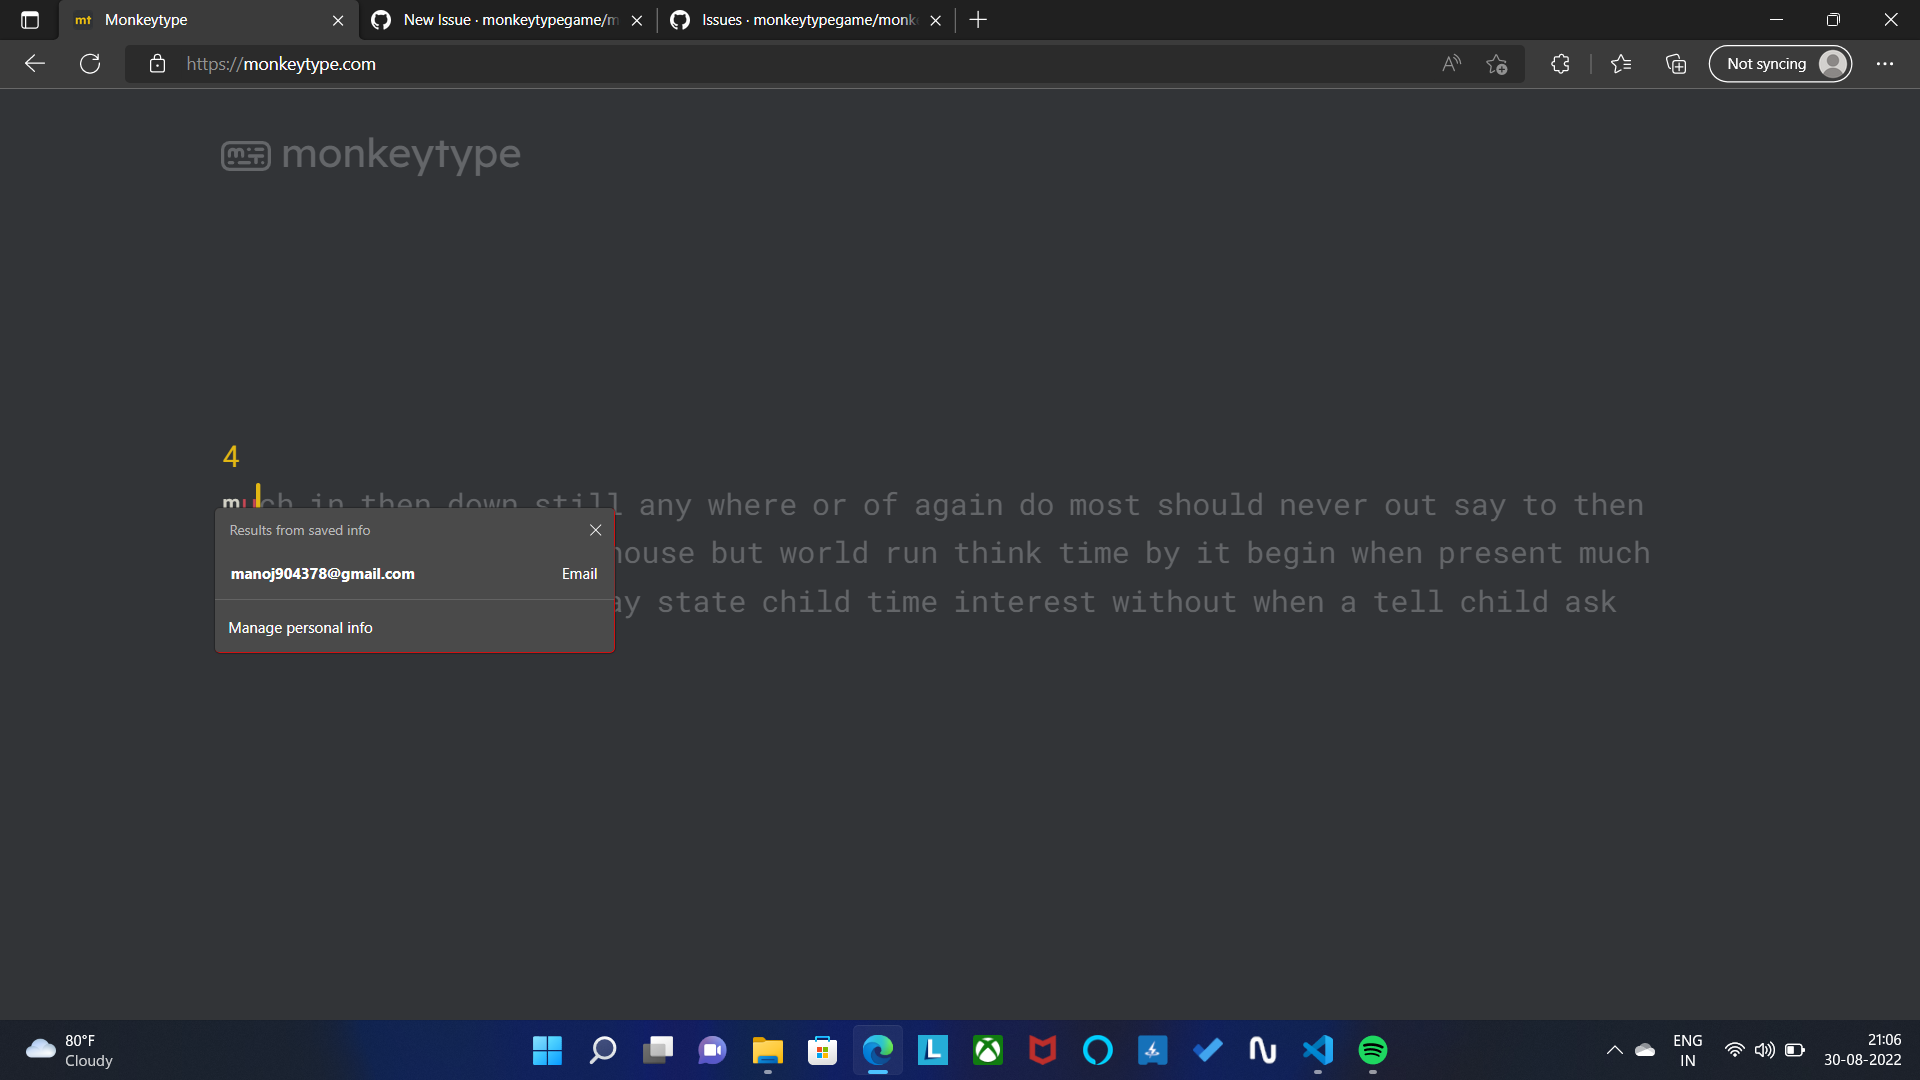Expand hidden icons in the system tray
The height and width of the screenshot is (1080, 1920).
point(1613,1050)
